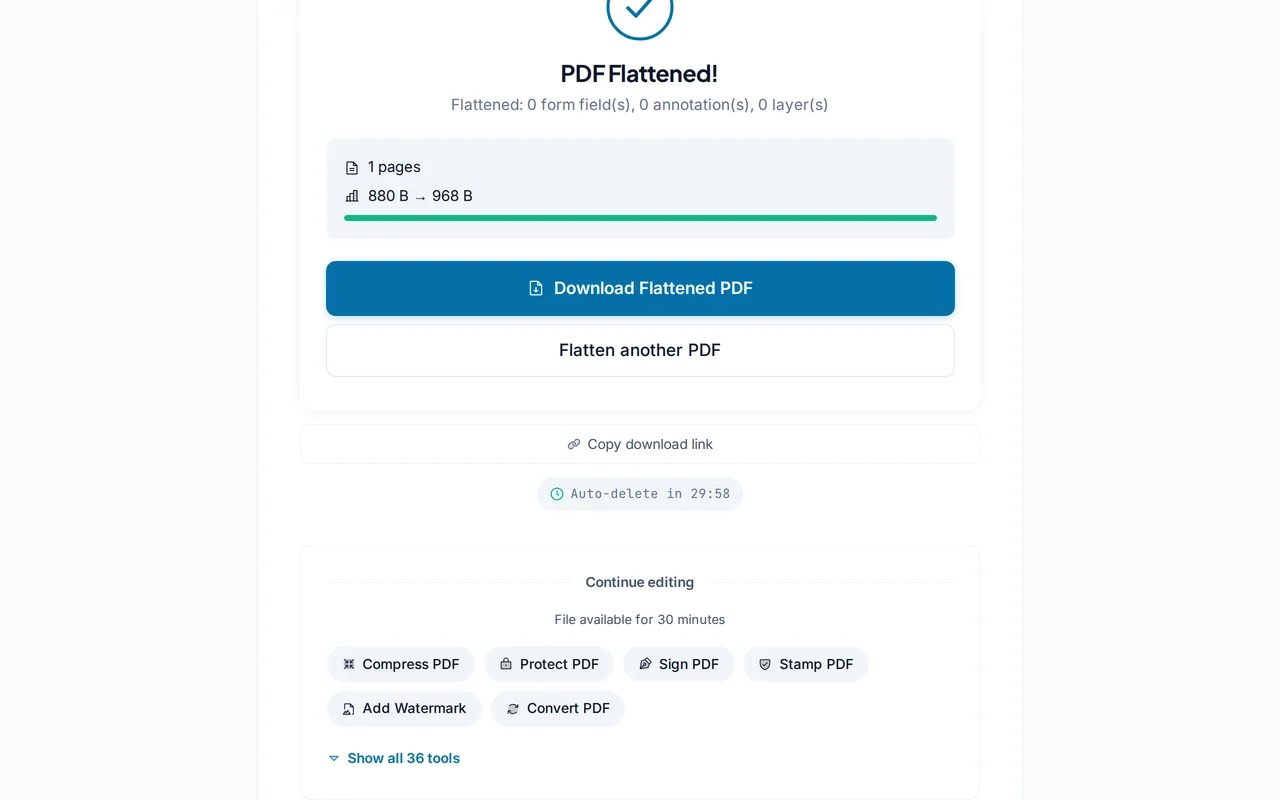Click the file icon inside the download button
Screen dimensions: 1280x800
click(x=536, y=288)
